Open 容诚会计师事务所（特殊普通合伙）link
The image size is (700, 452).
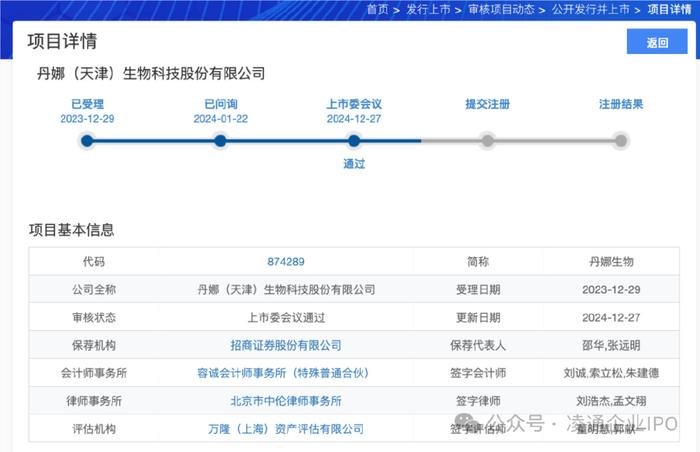click(x=286, y=373)
